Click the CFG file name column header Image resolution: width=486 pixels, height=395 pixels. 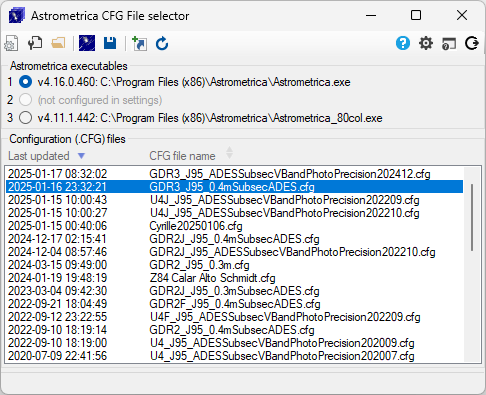point(182,156)
